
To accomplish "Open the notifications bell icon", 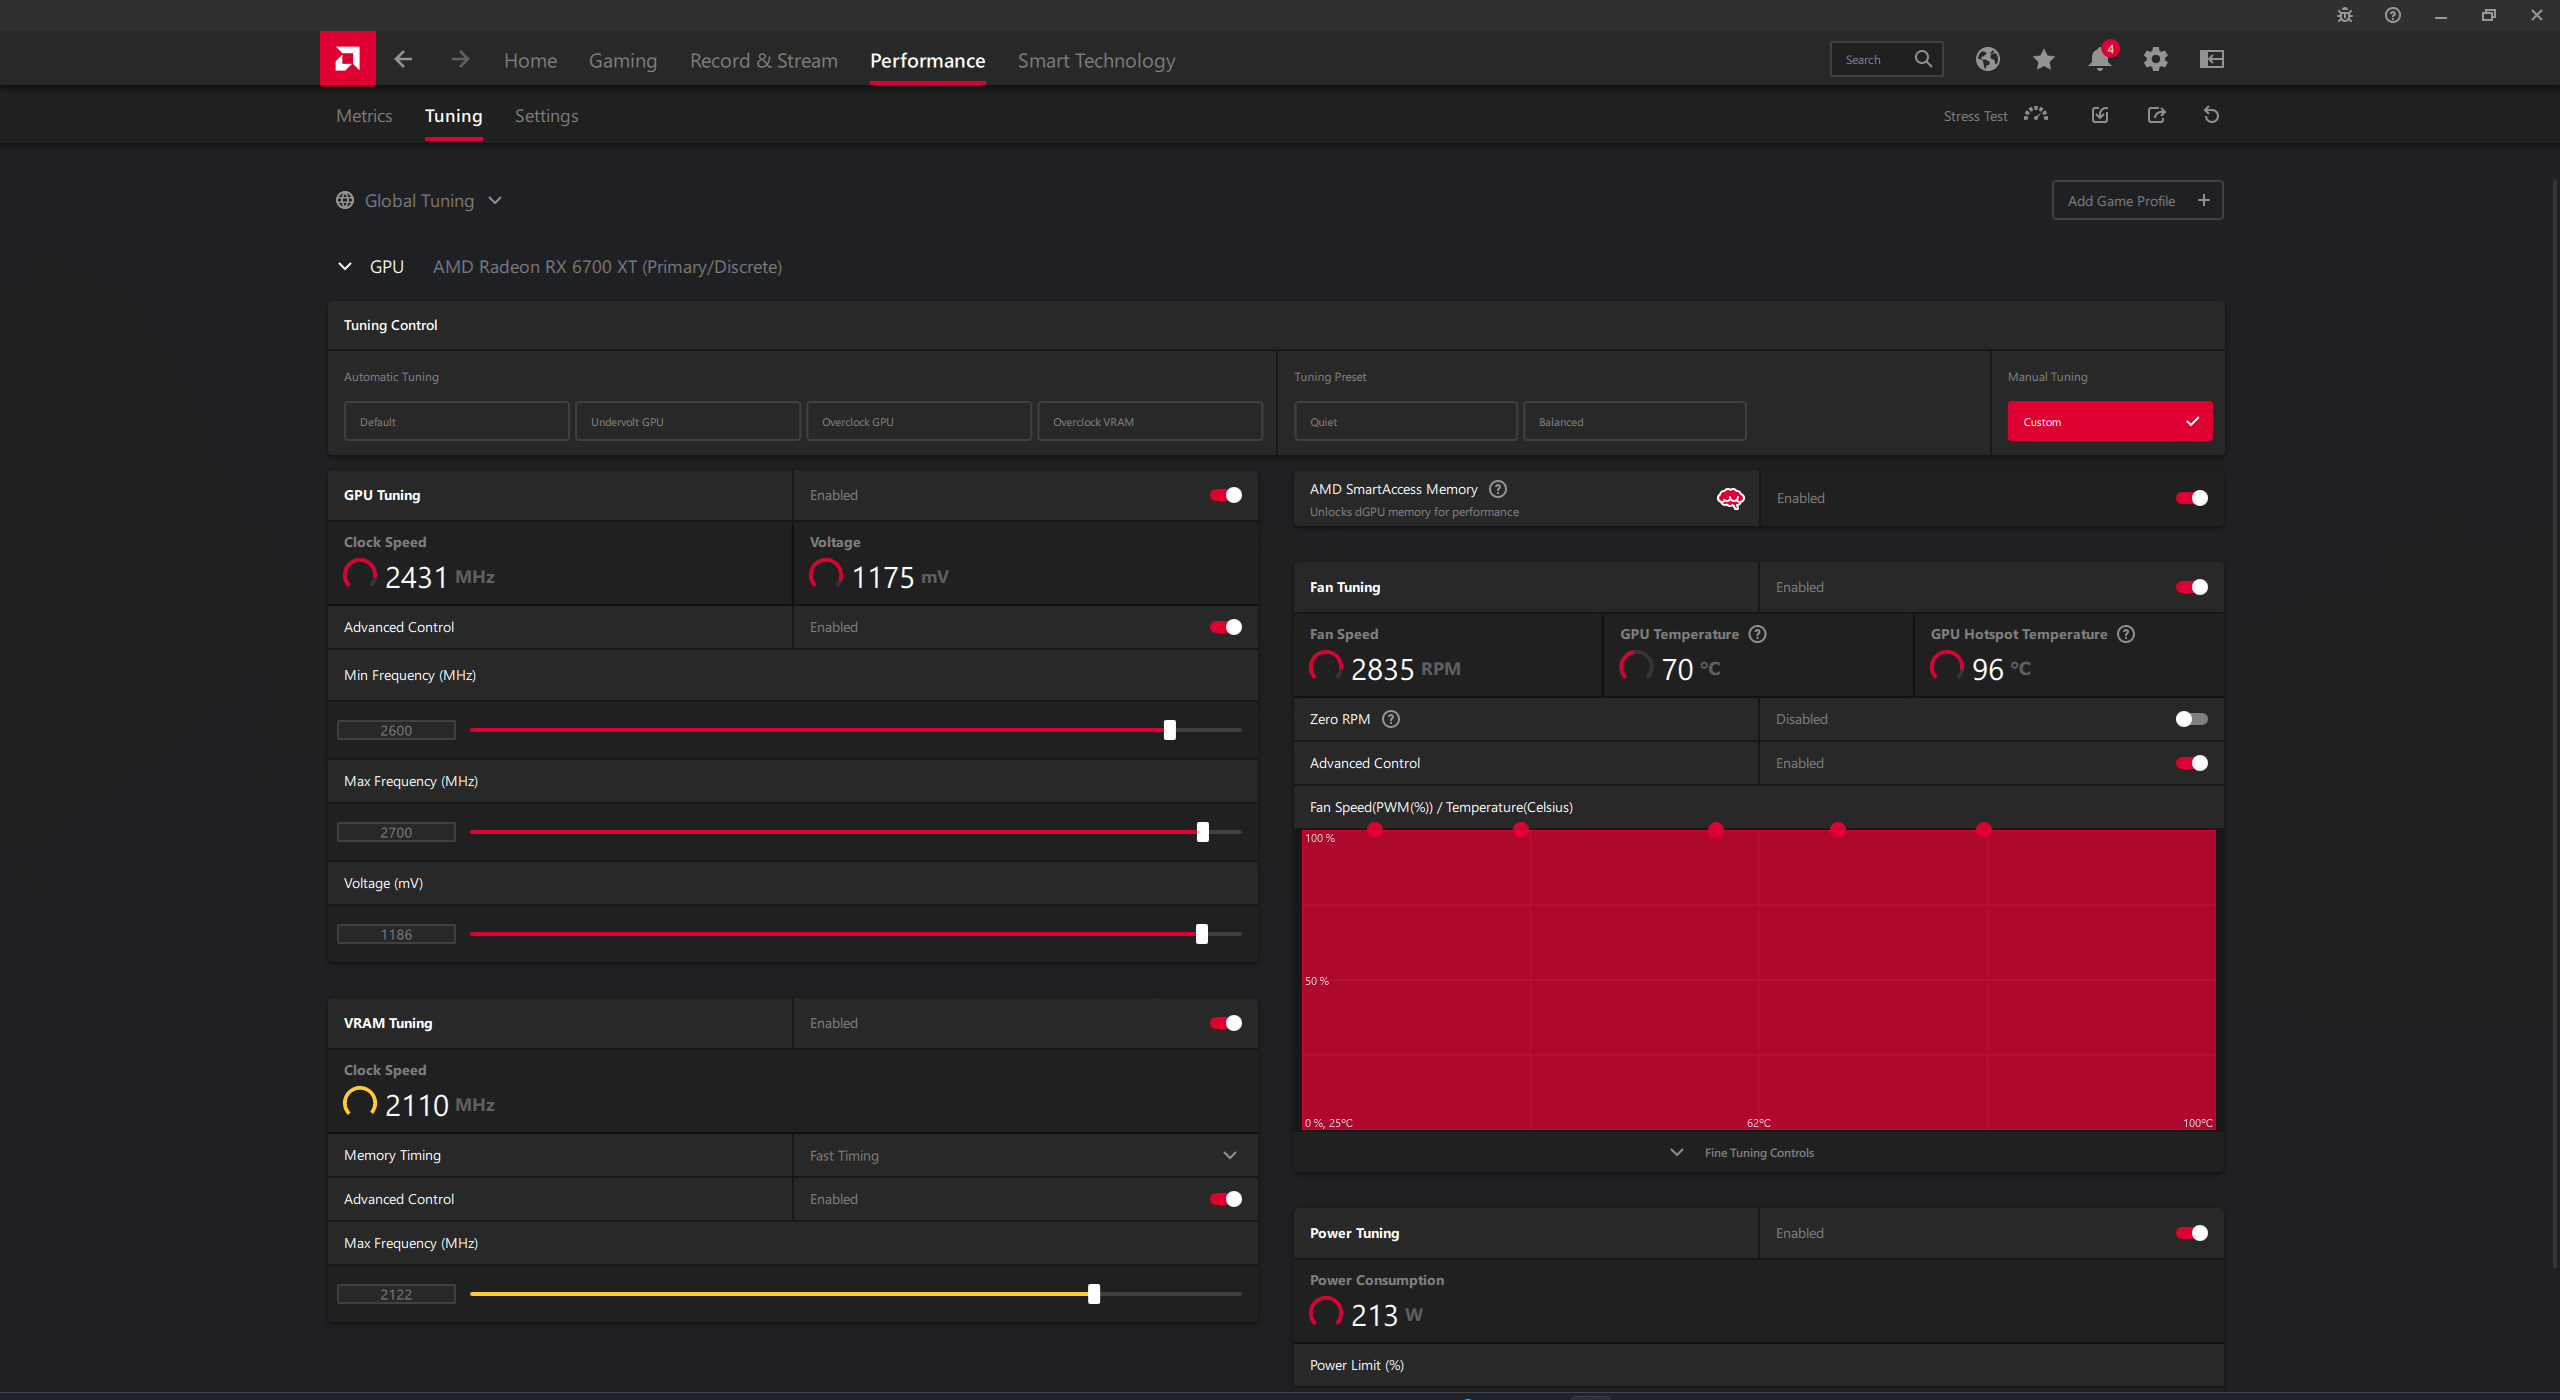I will point(2099,59).
